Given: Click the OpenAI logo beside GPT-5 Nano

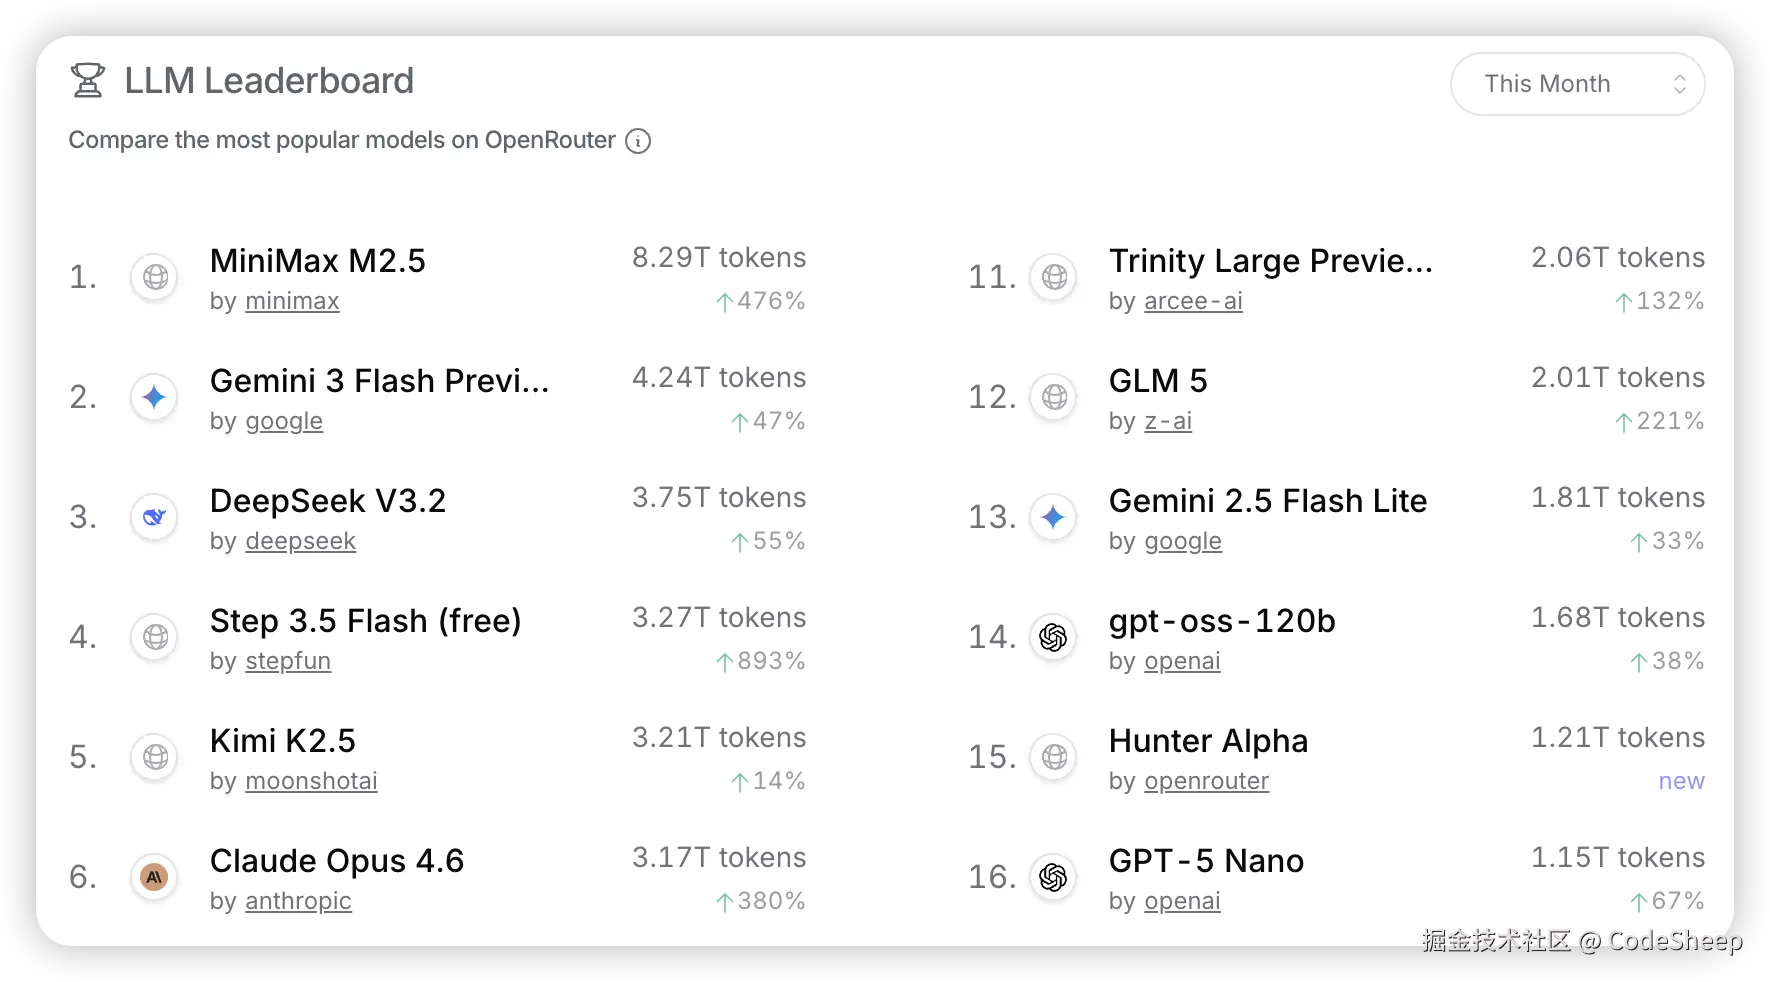Looking at the screenshot, I should pyautogui.click(x=1053, y=877).
